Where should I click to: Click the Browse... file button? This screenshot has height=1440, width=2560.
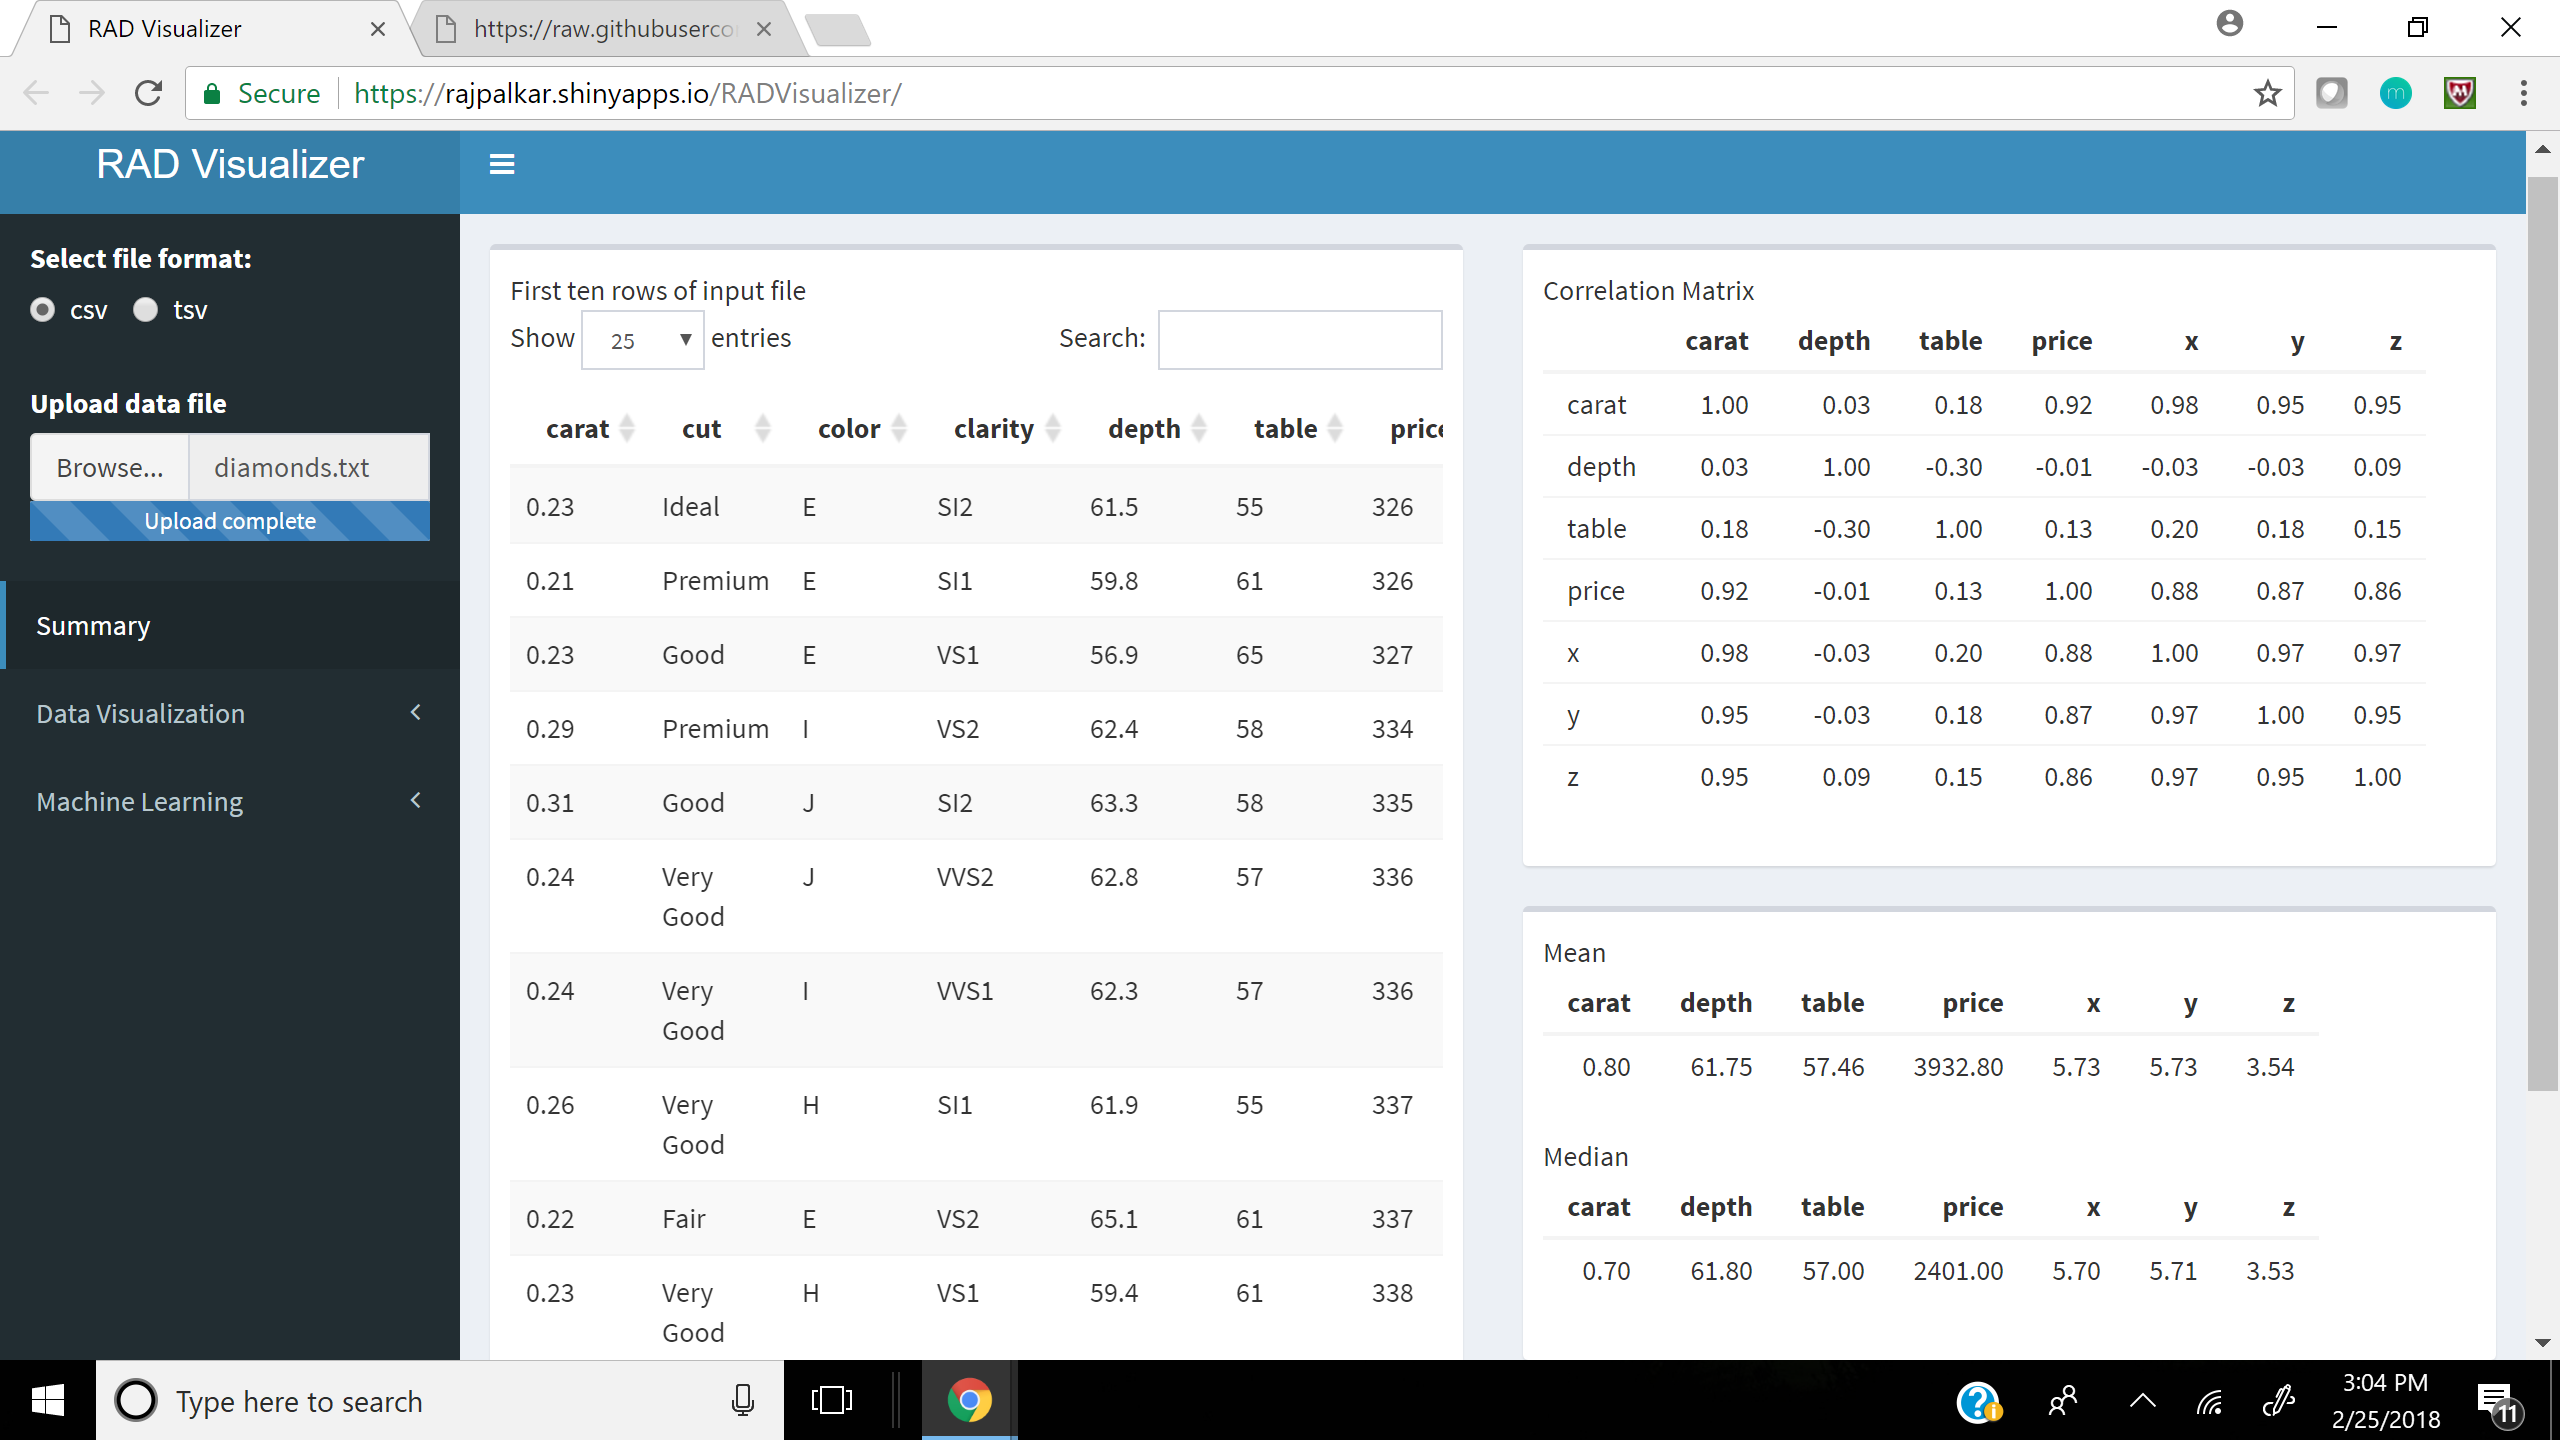coord(110,467)
